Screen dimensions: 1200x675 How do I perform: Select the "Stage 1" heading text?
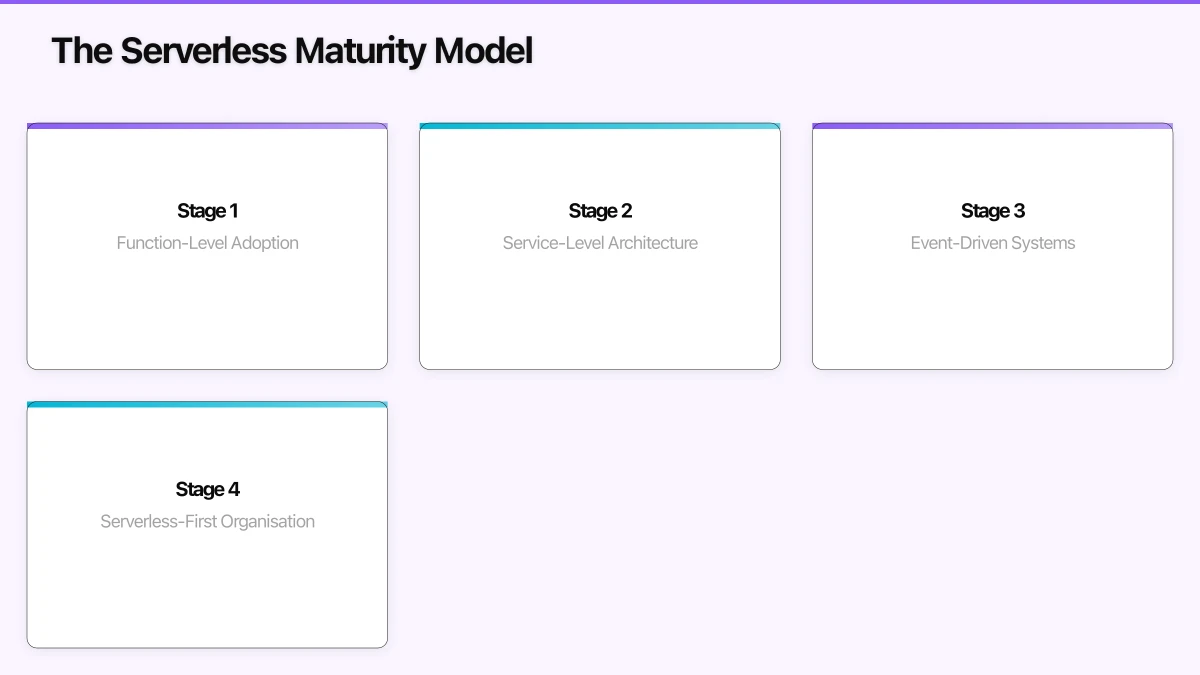click(x=207, y=211)
